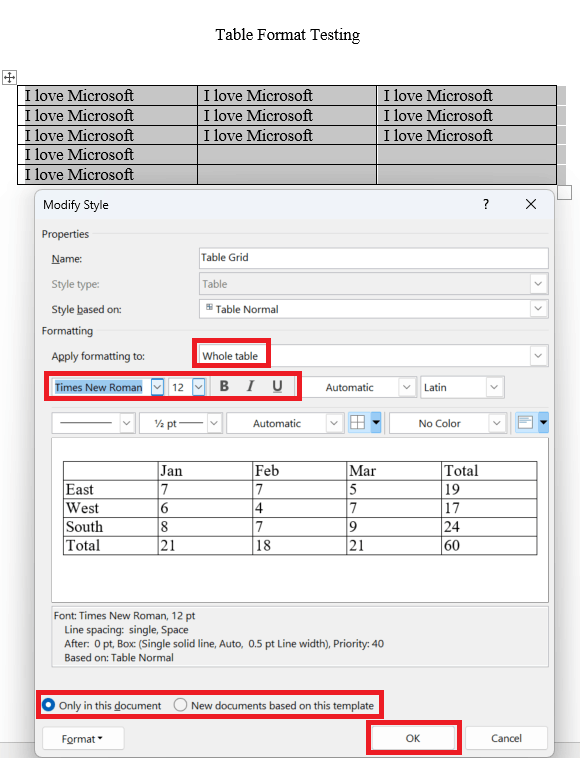The image size is (580, 758).
Task: Expand the cell alignment arrow
Action: coord(543,423)
